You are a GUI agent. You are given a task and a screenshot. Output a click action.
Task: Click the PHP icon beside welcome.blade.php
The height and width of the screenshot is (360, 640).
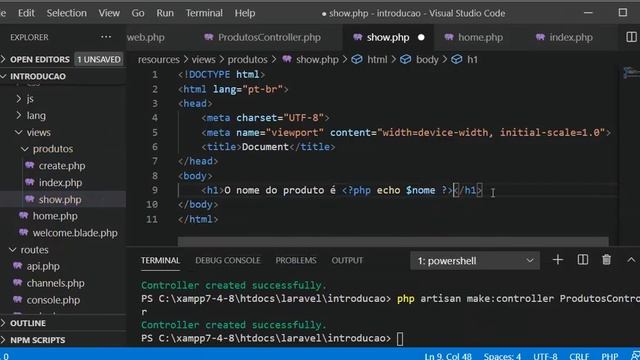click(x=24, y=233)
